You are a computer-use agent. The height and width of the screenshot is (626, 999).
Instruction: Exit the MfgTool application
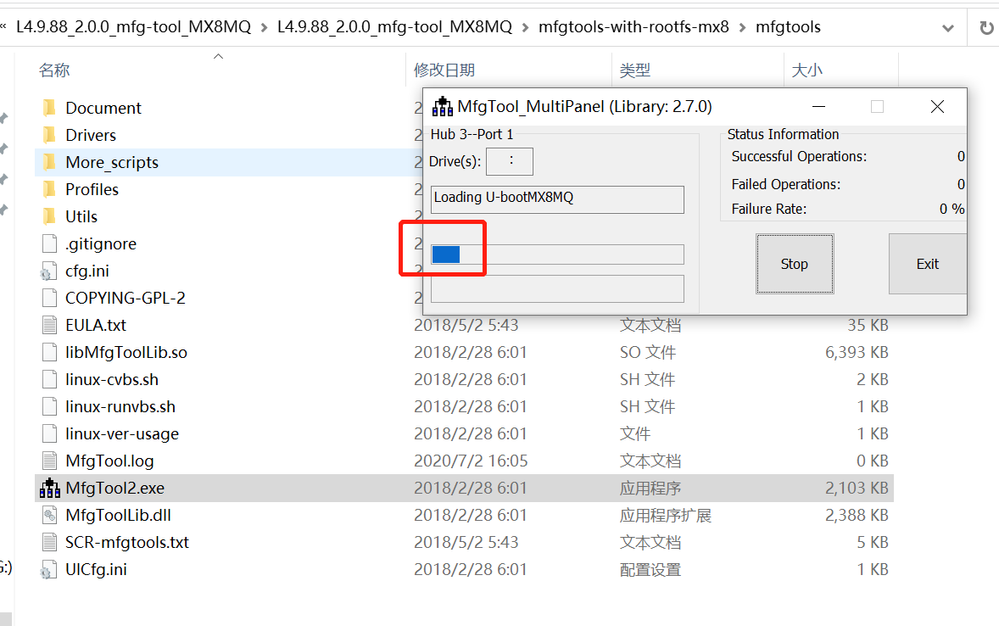pyautogui.click(x=927, y=264)
